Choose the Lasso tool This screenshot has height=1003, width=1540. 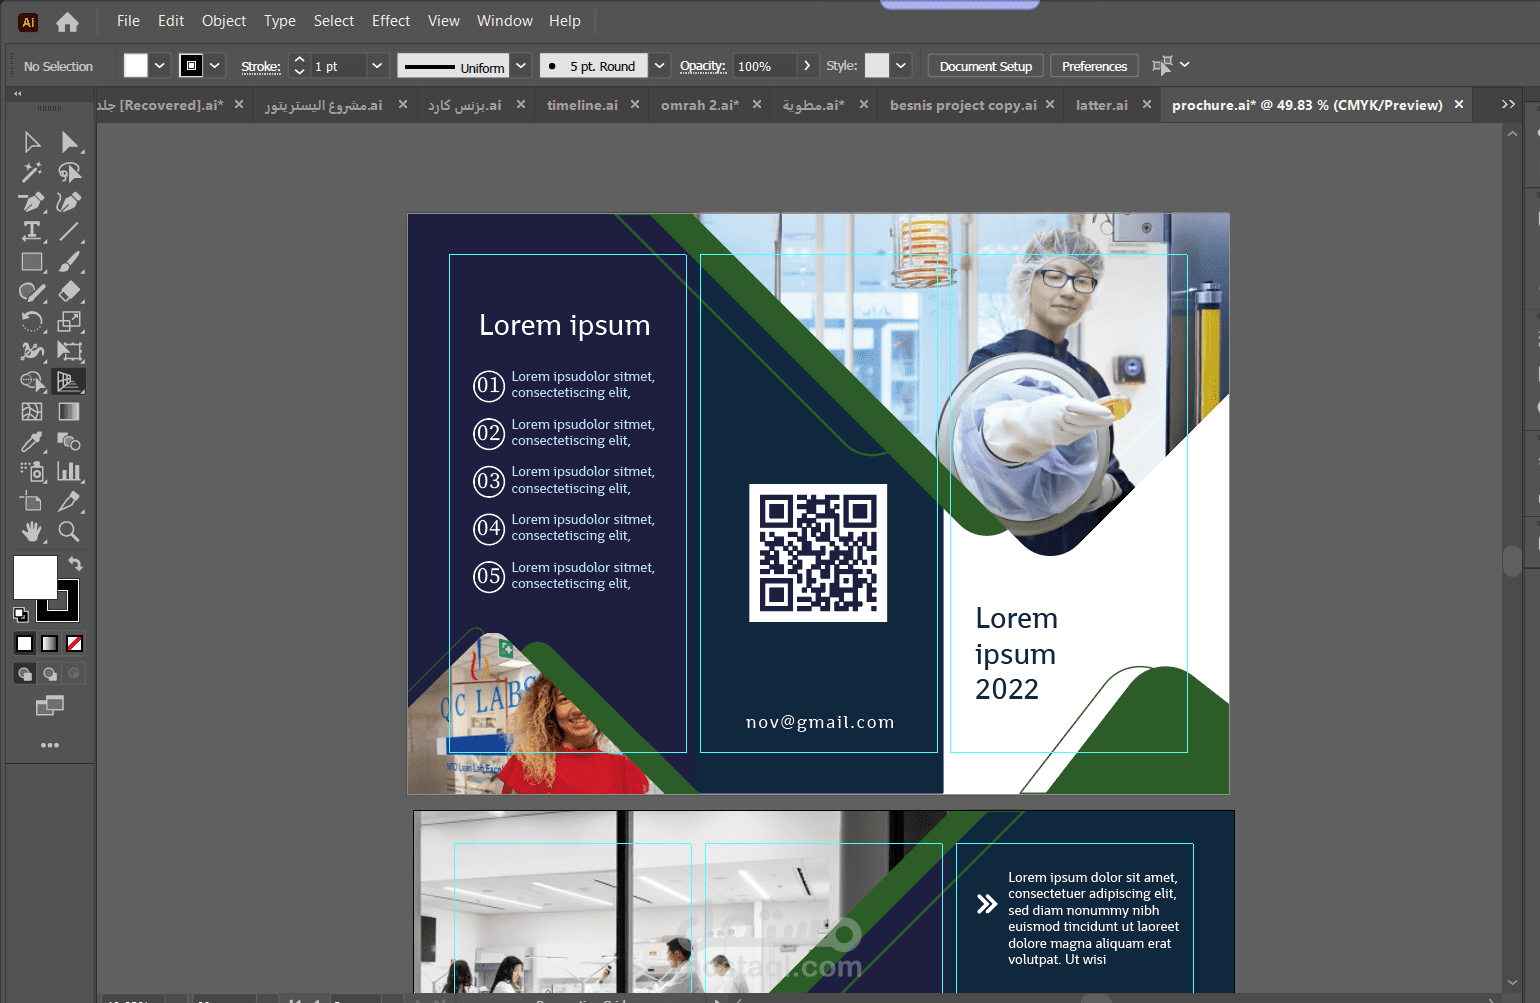coord(69,172)
